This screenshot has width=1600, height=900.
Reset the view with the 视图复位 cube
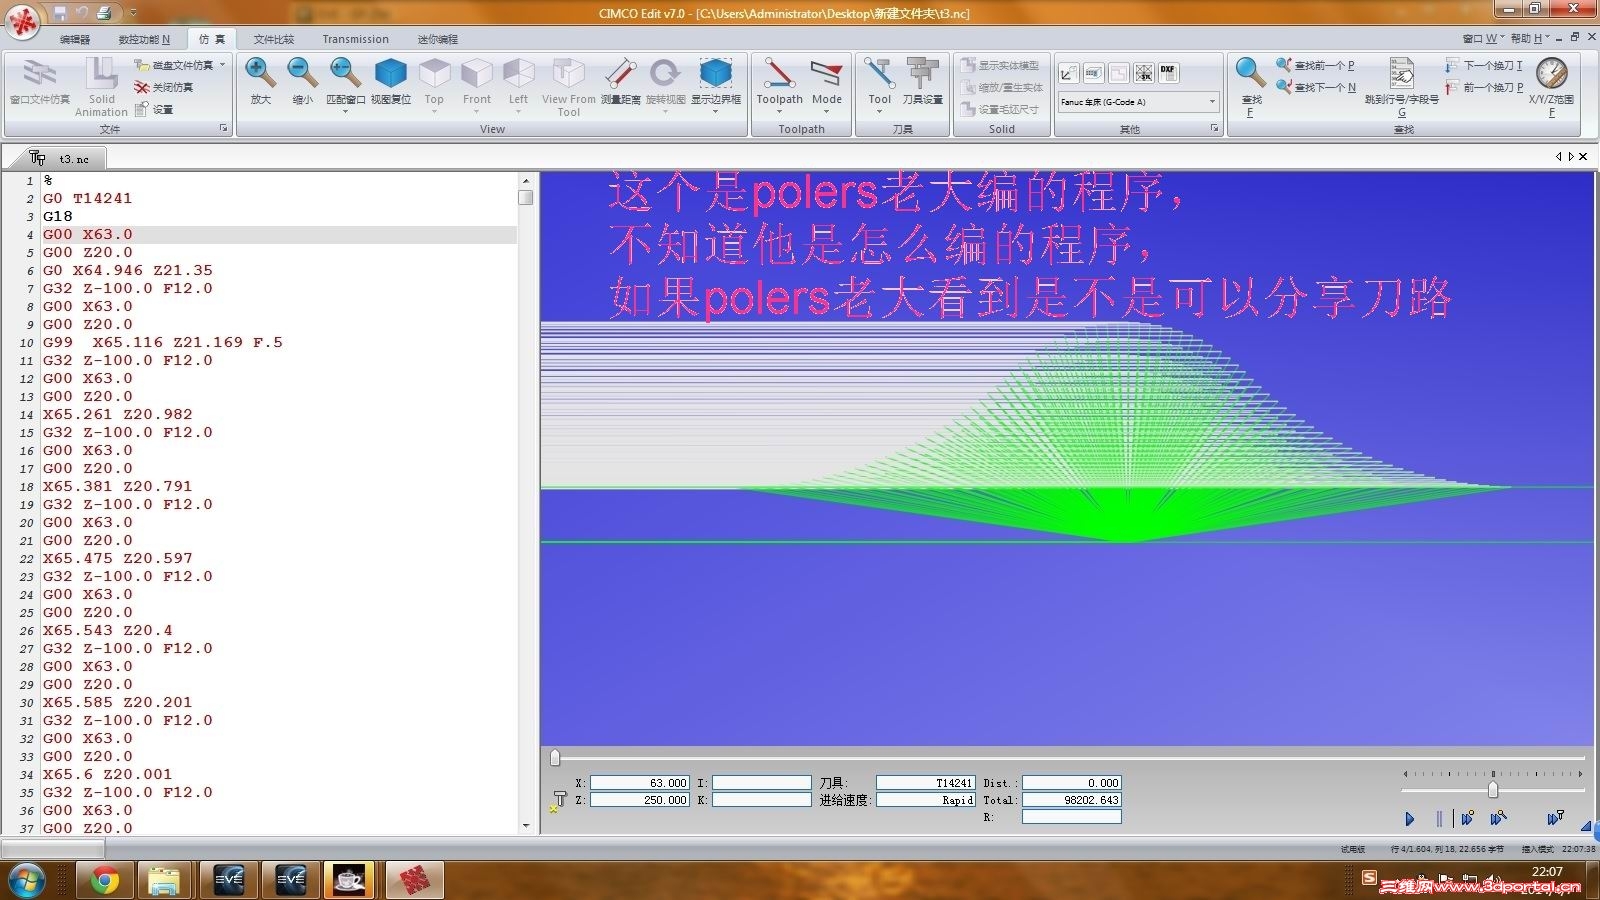tap(390, 74)
